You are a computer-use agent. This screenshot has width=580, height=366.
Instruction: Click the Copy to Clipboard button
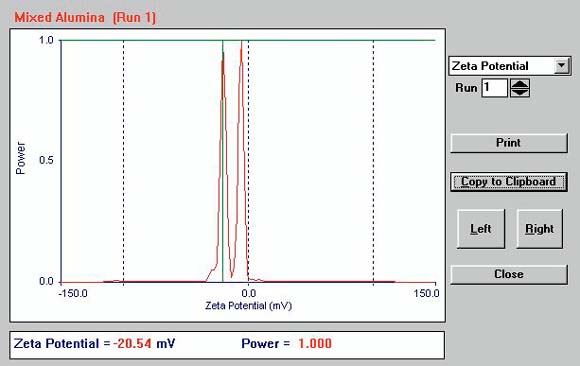[509, 182]
